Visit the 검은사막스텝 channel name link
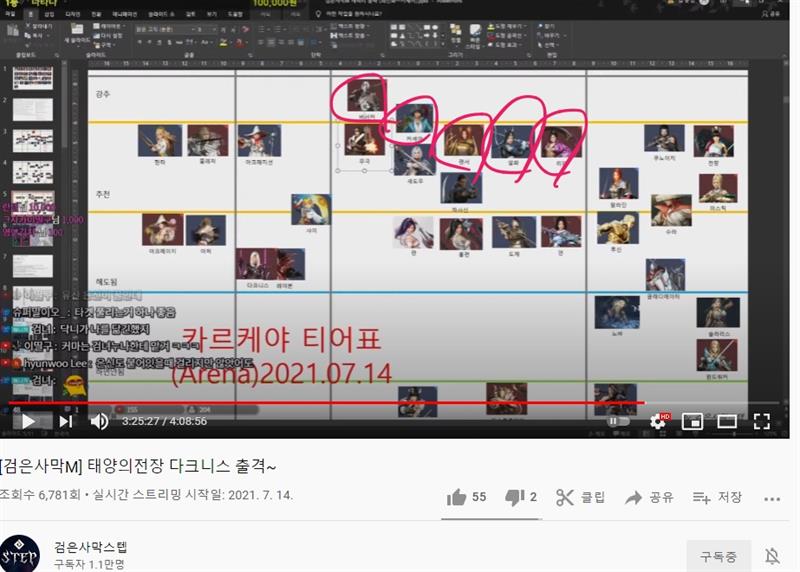 click(x=90, y=548)
